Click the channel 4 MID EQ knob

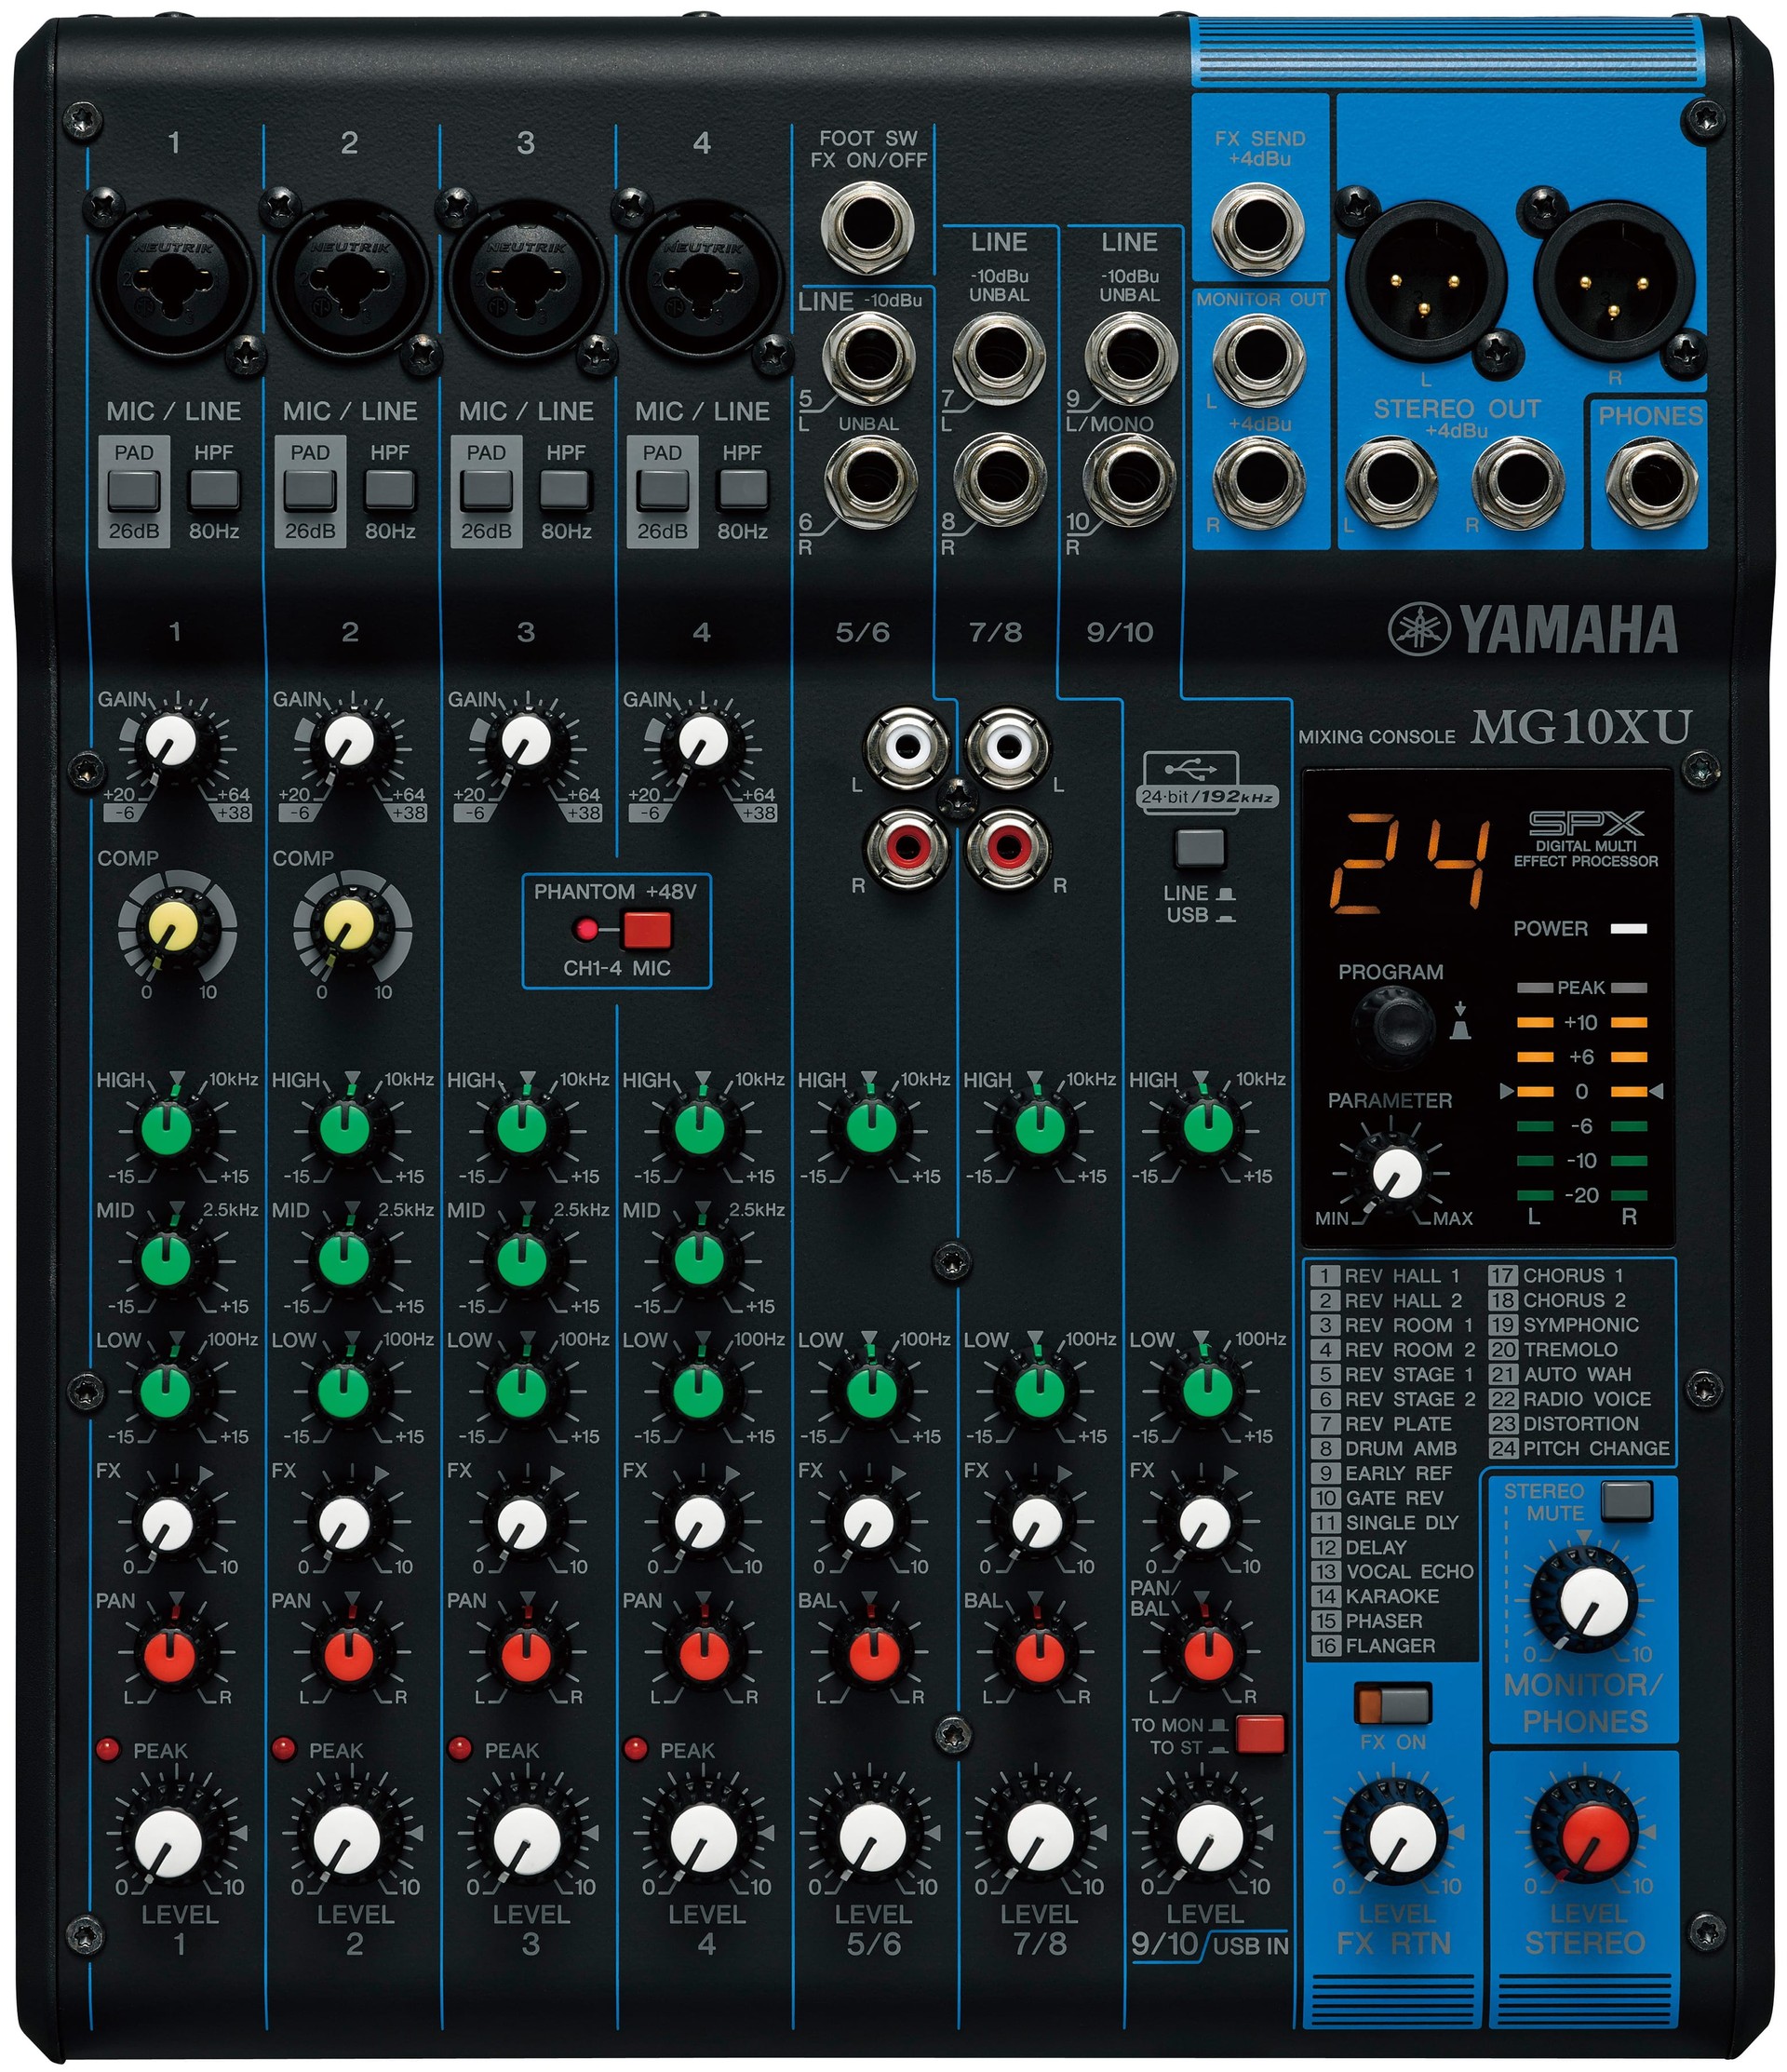(x=697, y=1259)
